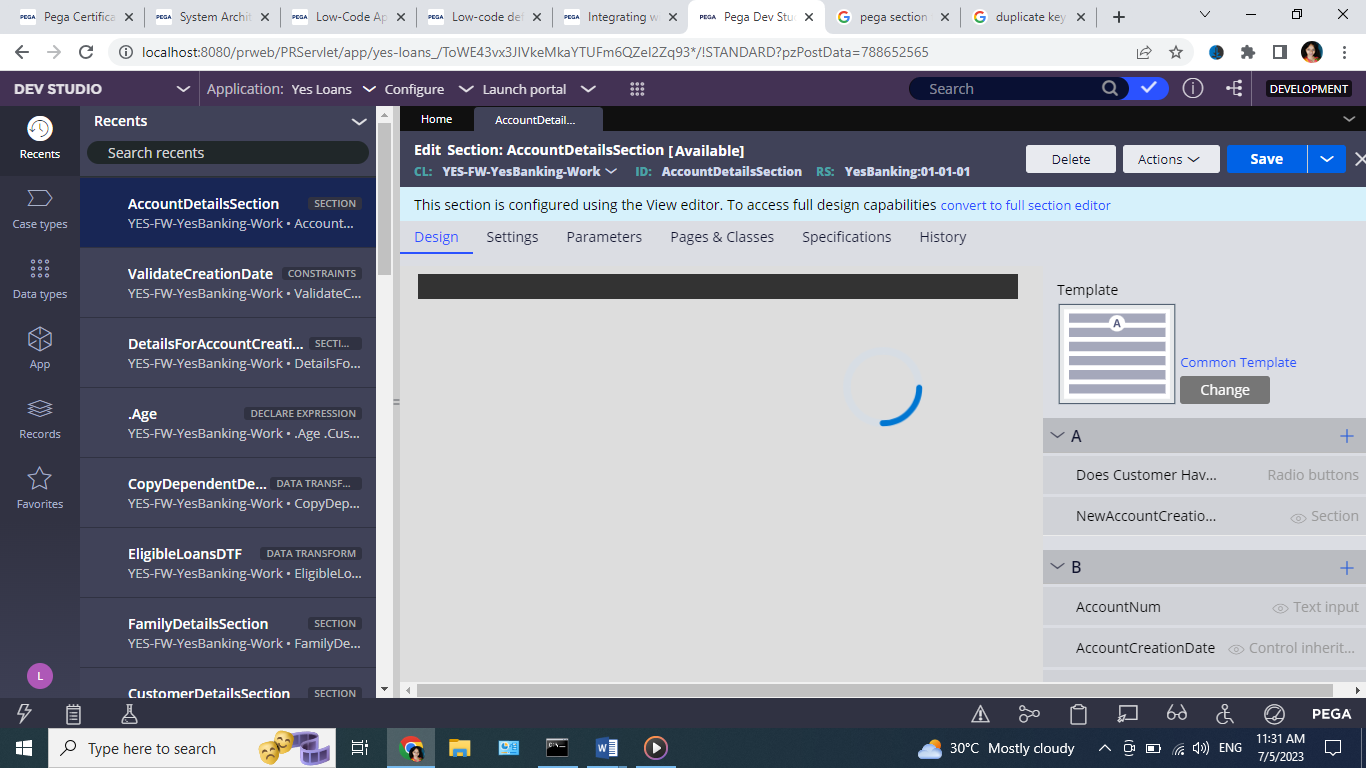
Task: Click the user avatar labeled L
Action: pyautogui.click(x=39, y=676)
